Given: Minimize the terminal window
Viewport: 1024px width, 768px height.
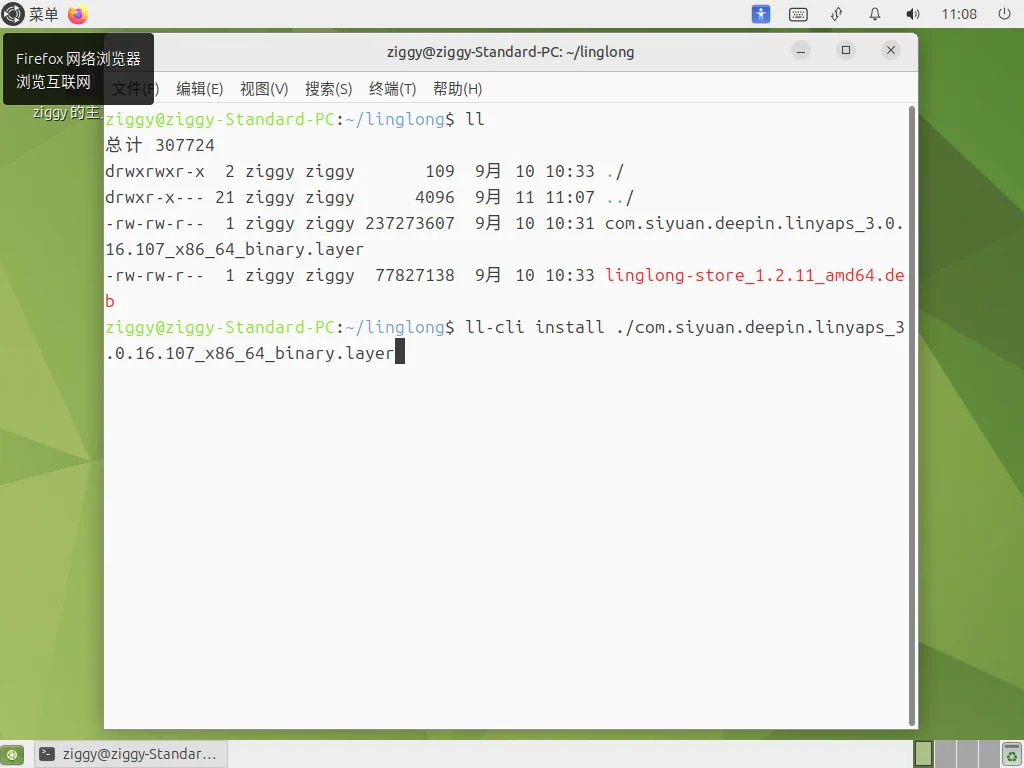Looking at the screenshot, I should point(801,51).
